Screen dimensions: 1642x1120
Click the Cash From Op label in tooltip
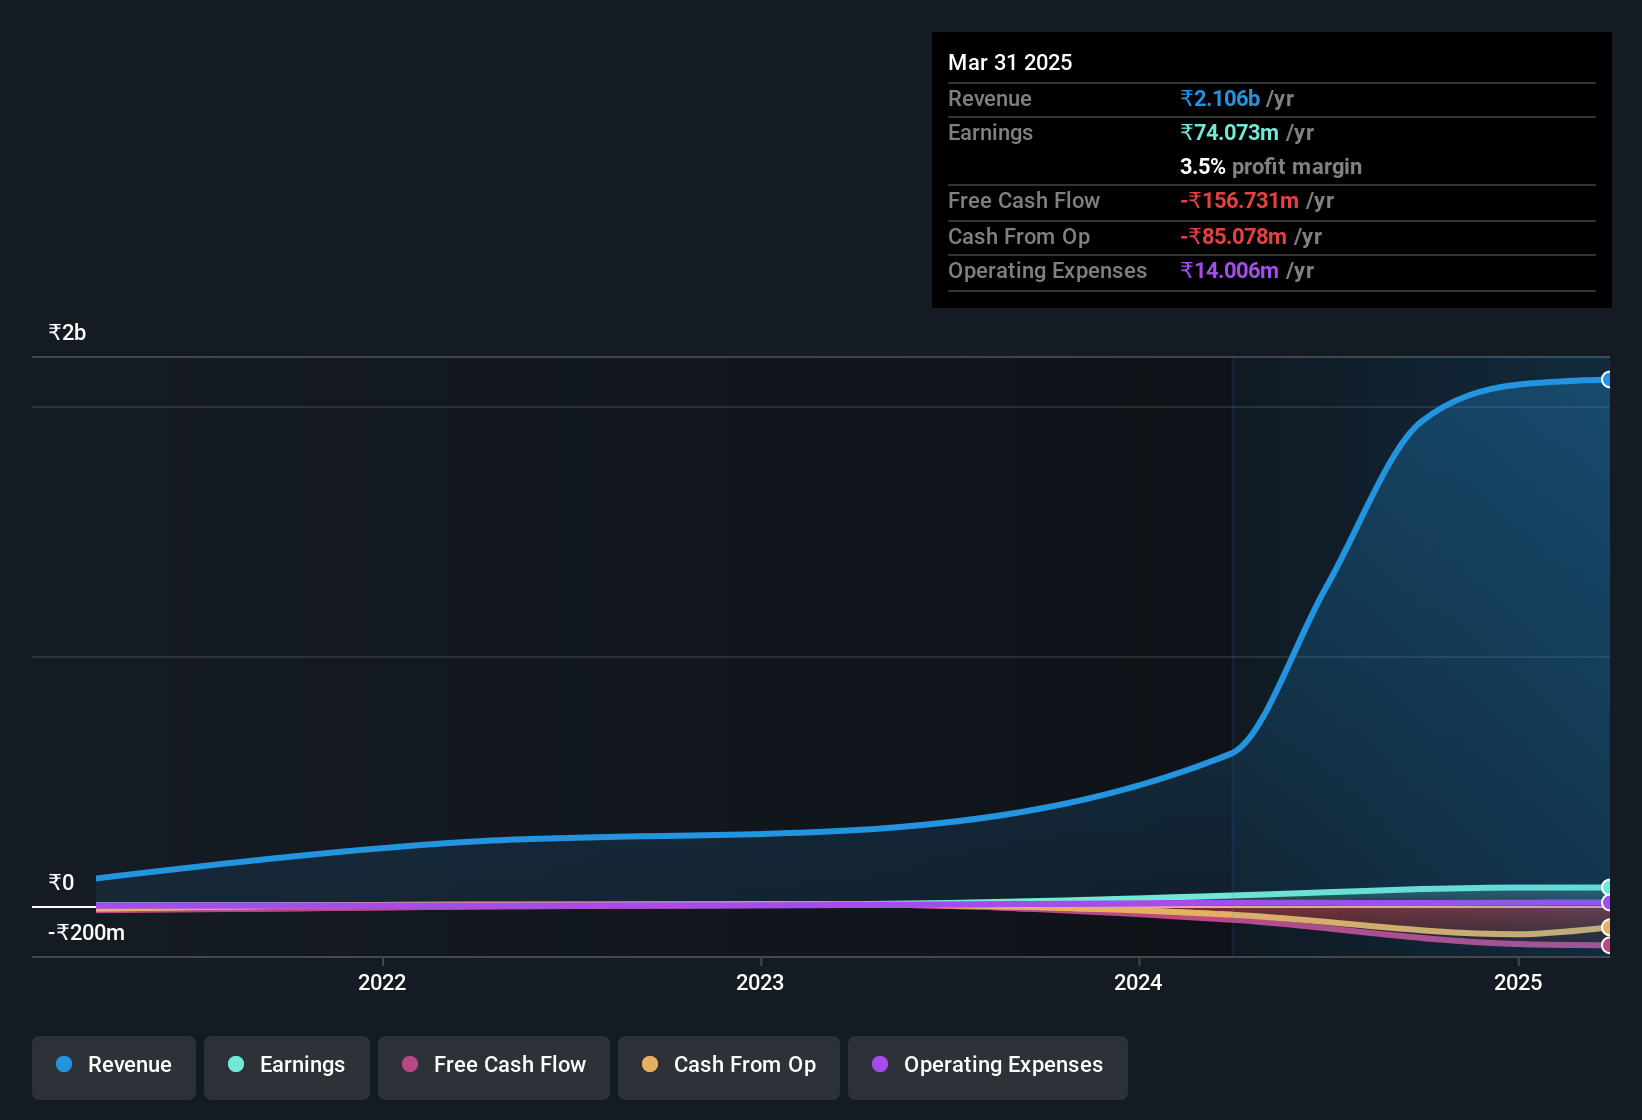click(1019, 237)
